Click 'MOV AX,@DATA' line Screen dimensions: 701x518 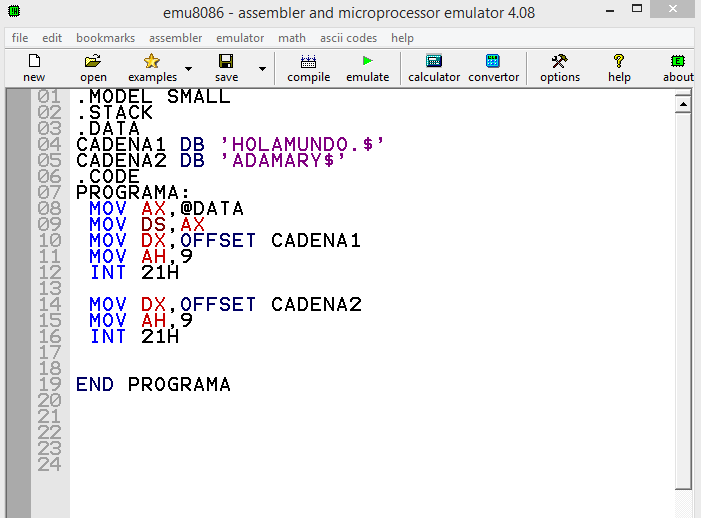click(x=166, y=209)
